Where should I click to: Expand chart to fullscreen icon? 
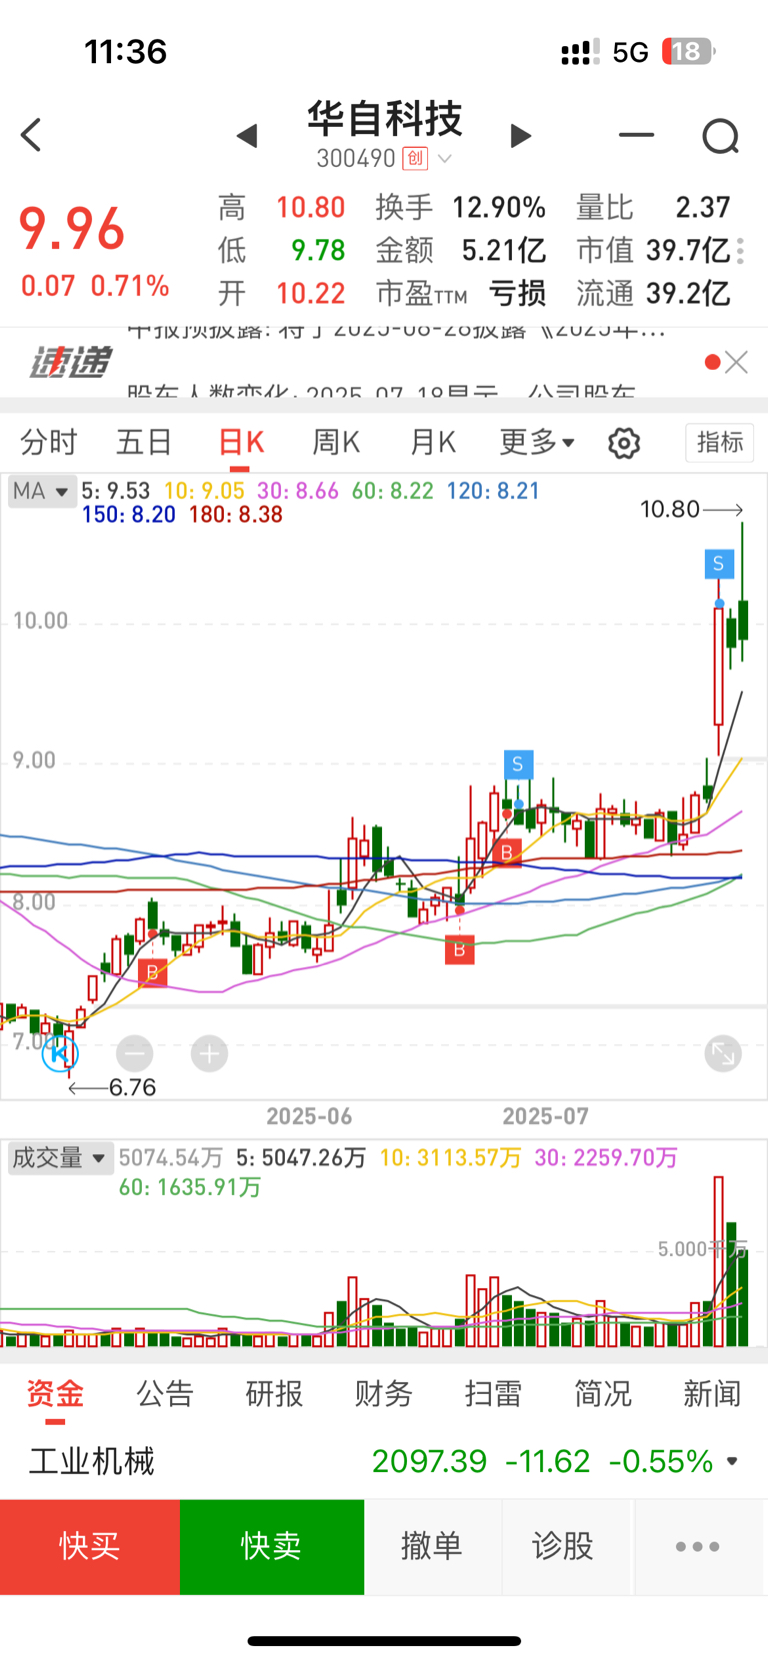[723, 1053]
